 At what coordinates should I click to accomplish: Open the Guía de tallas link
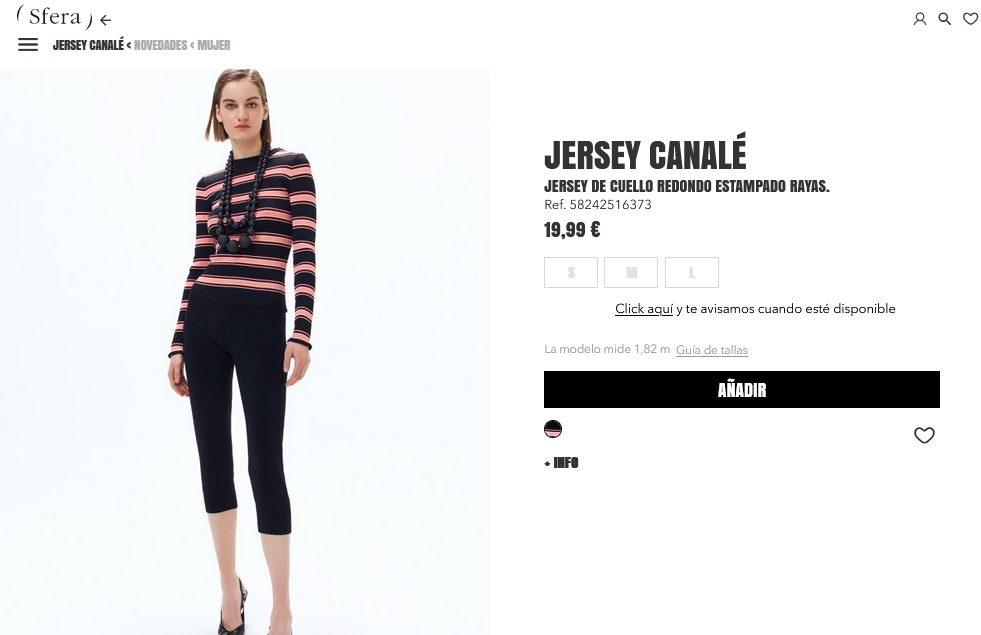712,350
